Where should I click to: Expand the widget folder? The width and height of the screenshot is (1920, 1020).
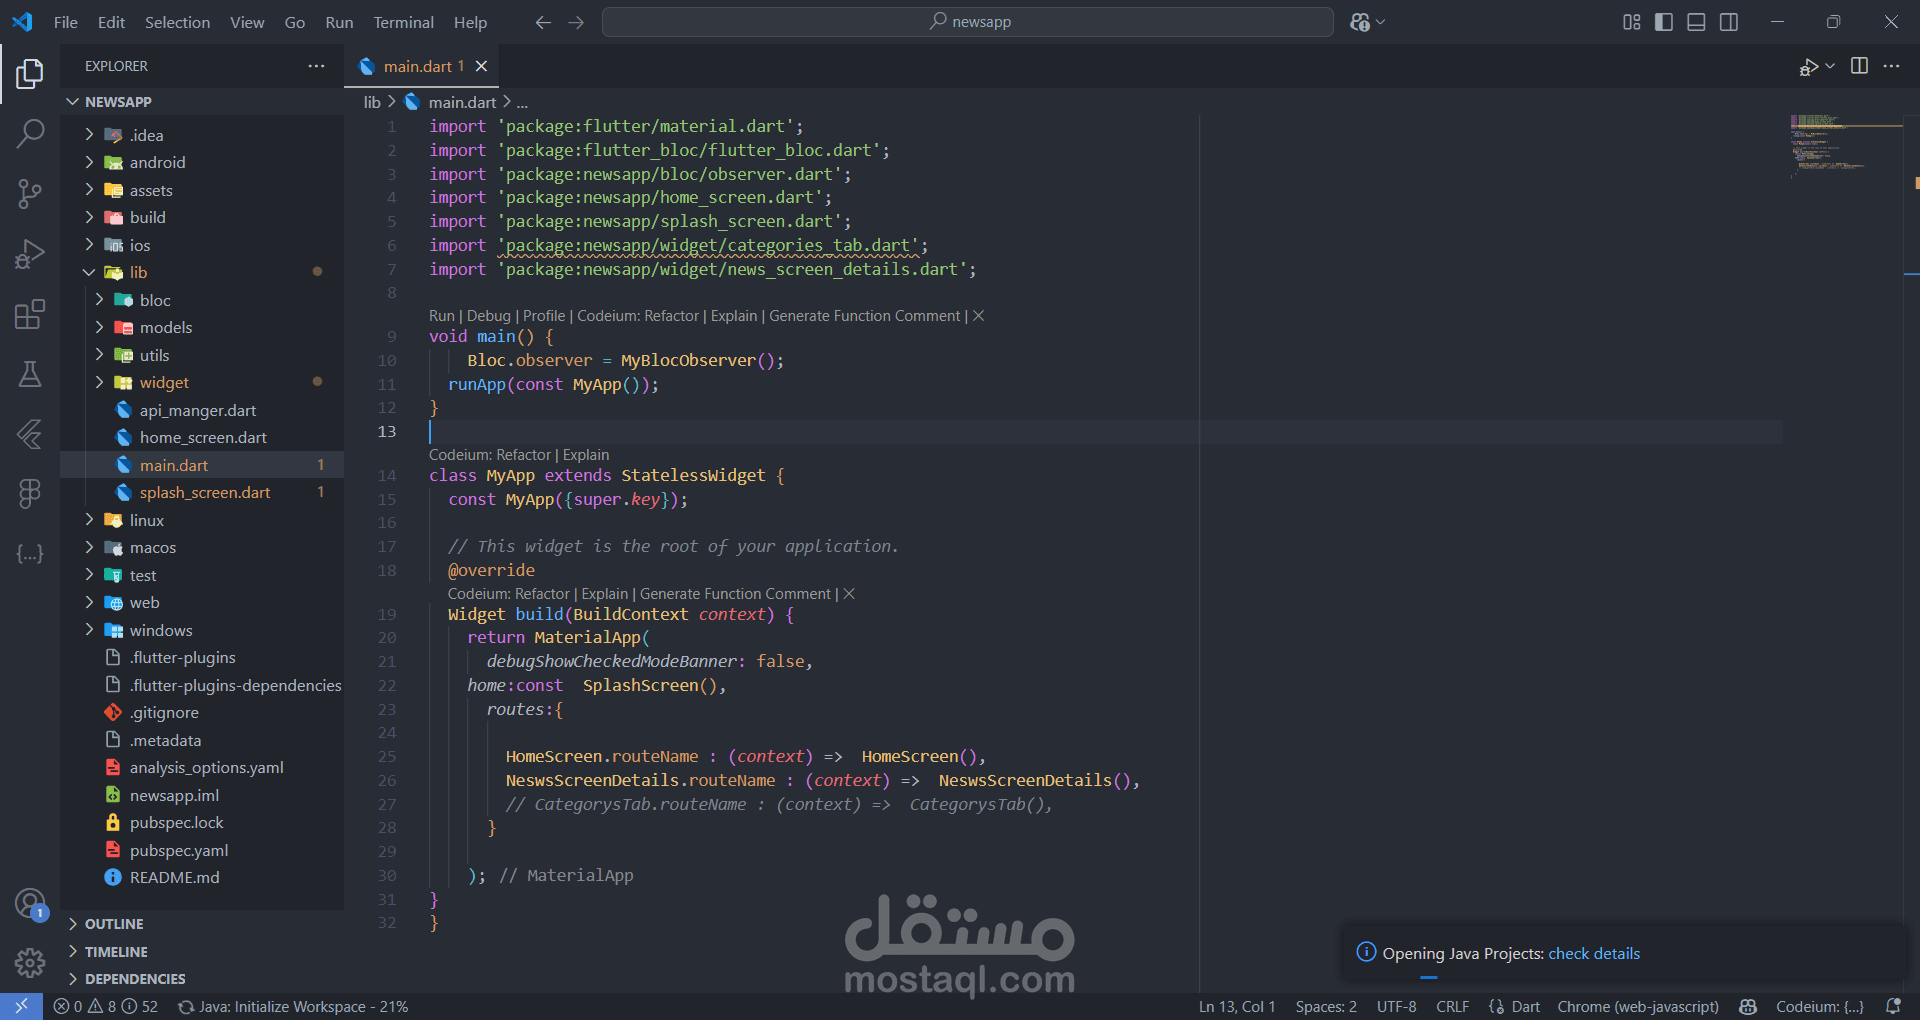coord(99,382)
